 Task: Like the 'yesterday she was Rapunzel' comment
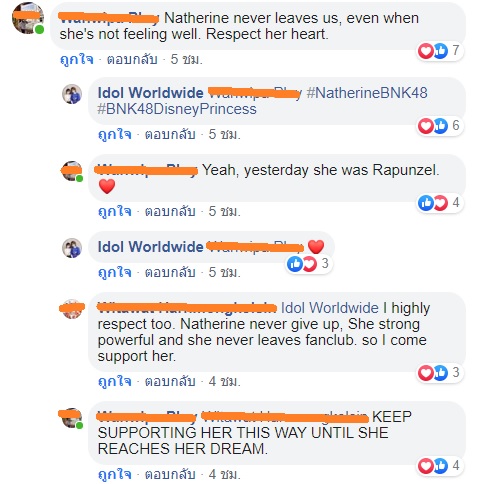tap(115, 211)
